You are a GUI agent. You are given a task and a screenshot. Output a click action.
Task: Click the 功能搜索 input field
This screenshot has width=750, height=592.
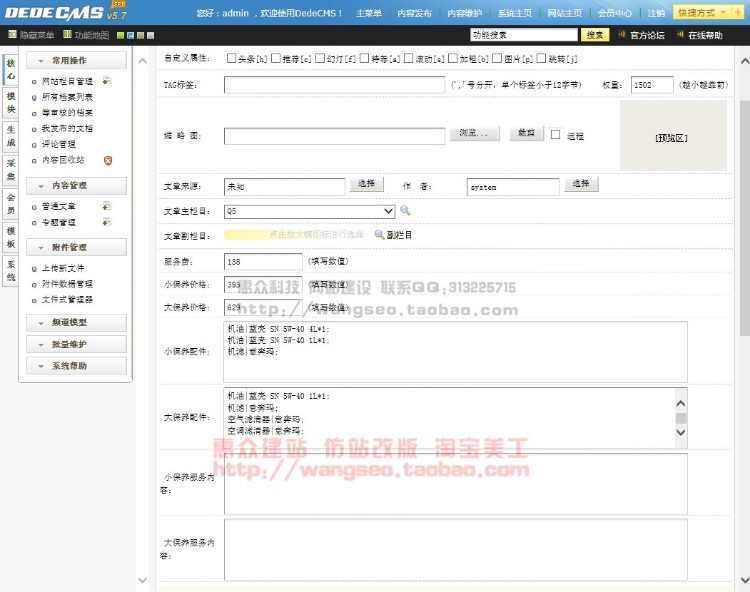pyautogui.click(x=524, y=34)
